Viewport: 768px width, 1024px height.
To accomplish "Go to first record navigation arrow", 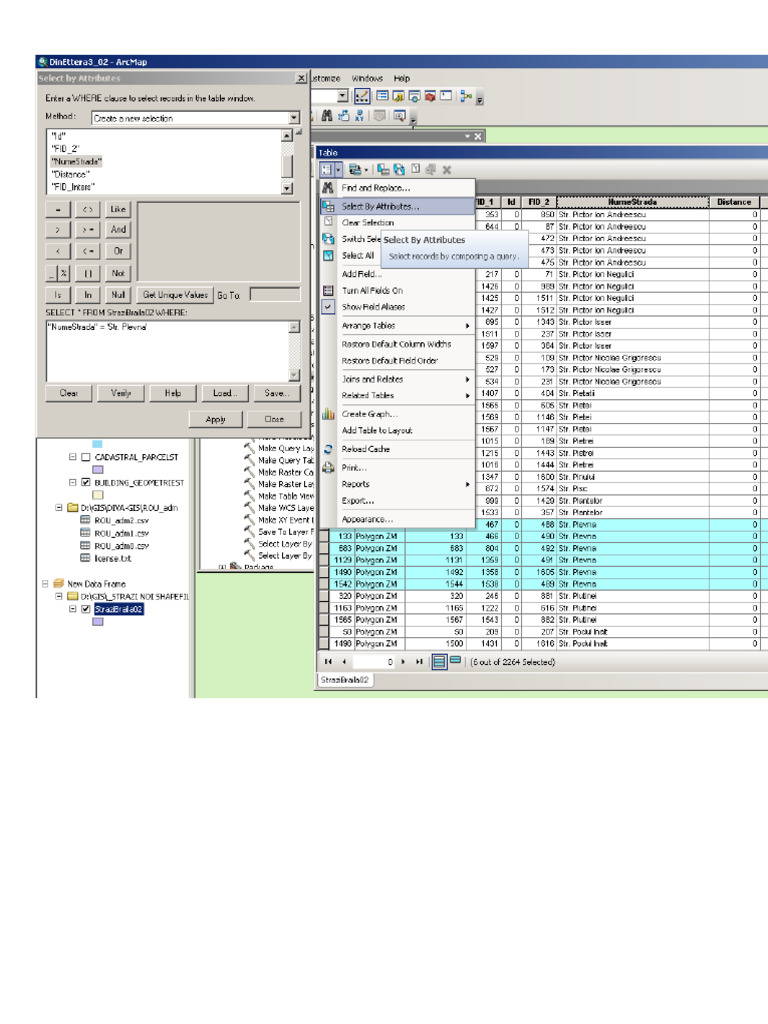I will click(328, 661).
